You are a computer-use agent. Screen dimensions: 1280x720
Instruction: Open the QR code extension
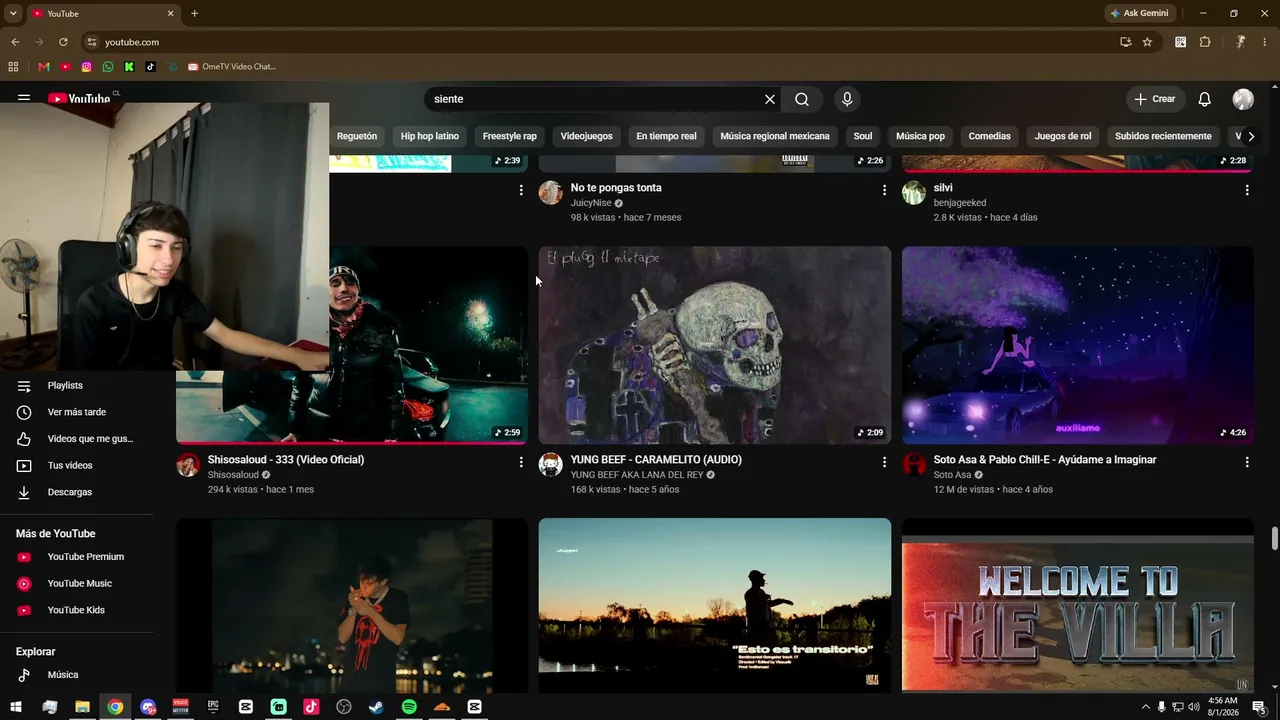[1181, 42]
